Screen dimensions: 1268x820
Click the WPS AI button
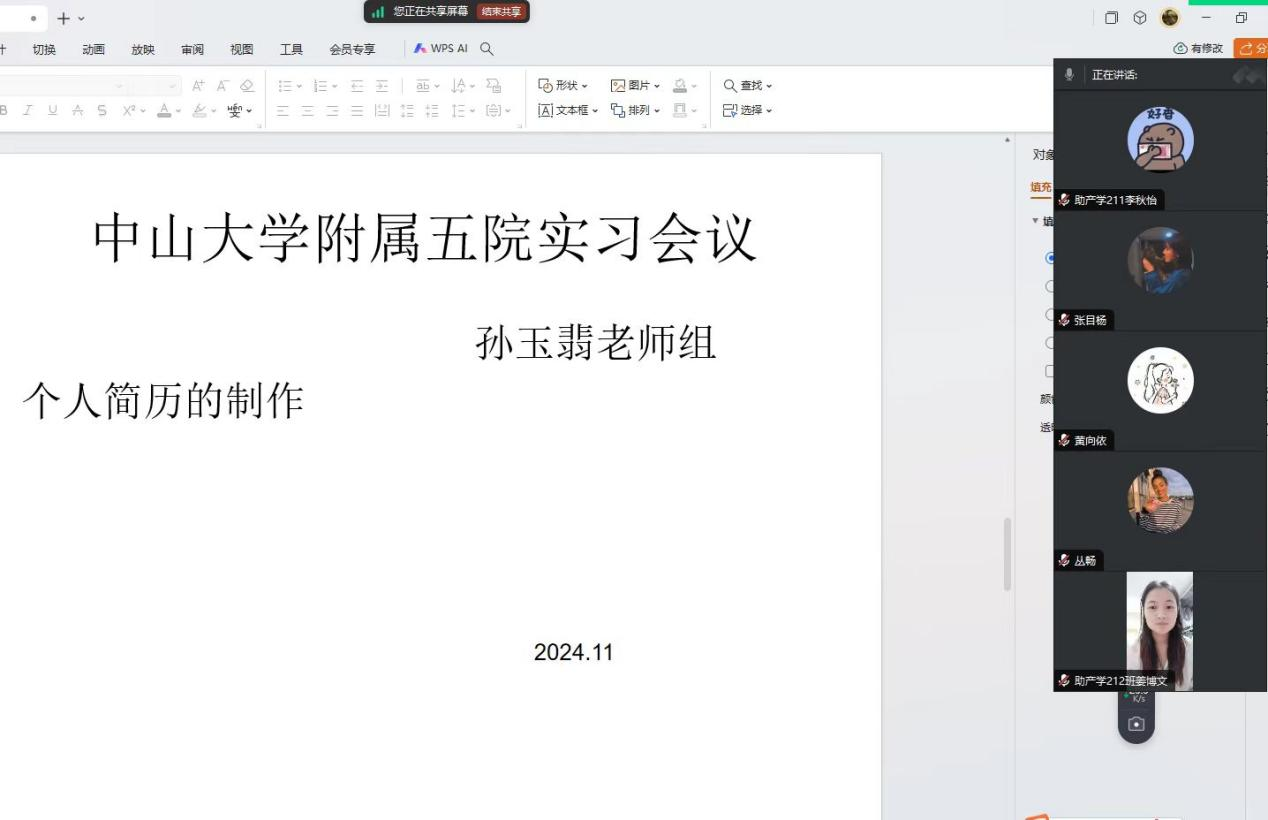[x=441, y=49]
